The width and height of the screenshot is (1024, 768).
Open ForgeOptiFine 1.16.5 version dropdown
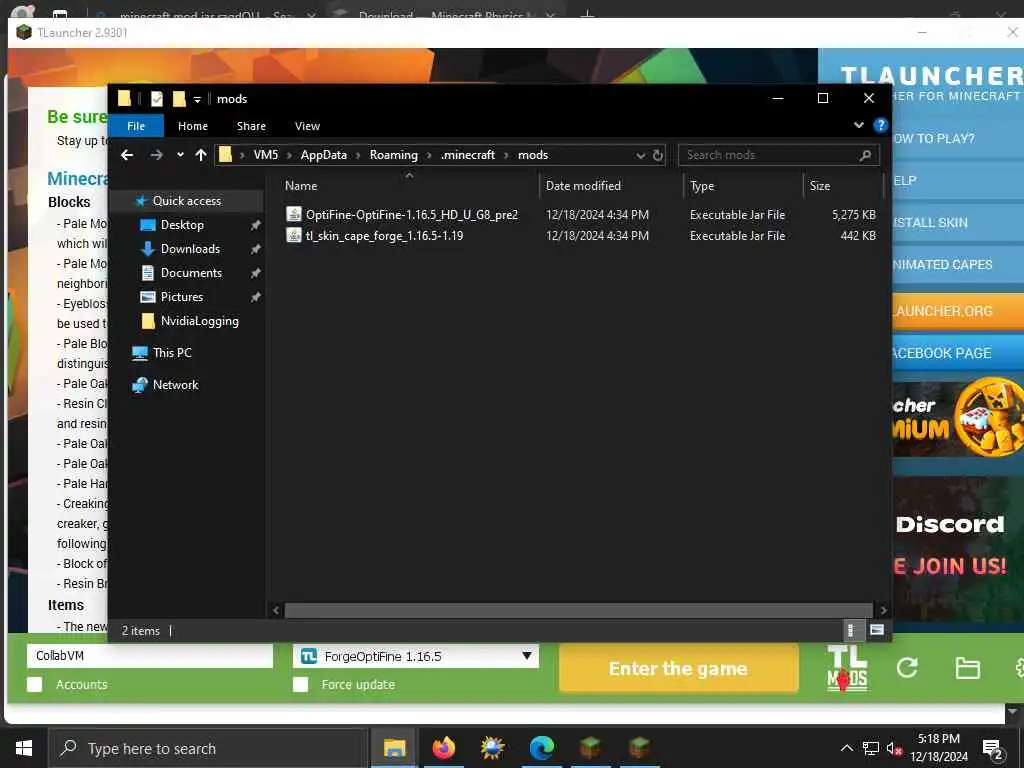tap(416, 656)
